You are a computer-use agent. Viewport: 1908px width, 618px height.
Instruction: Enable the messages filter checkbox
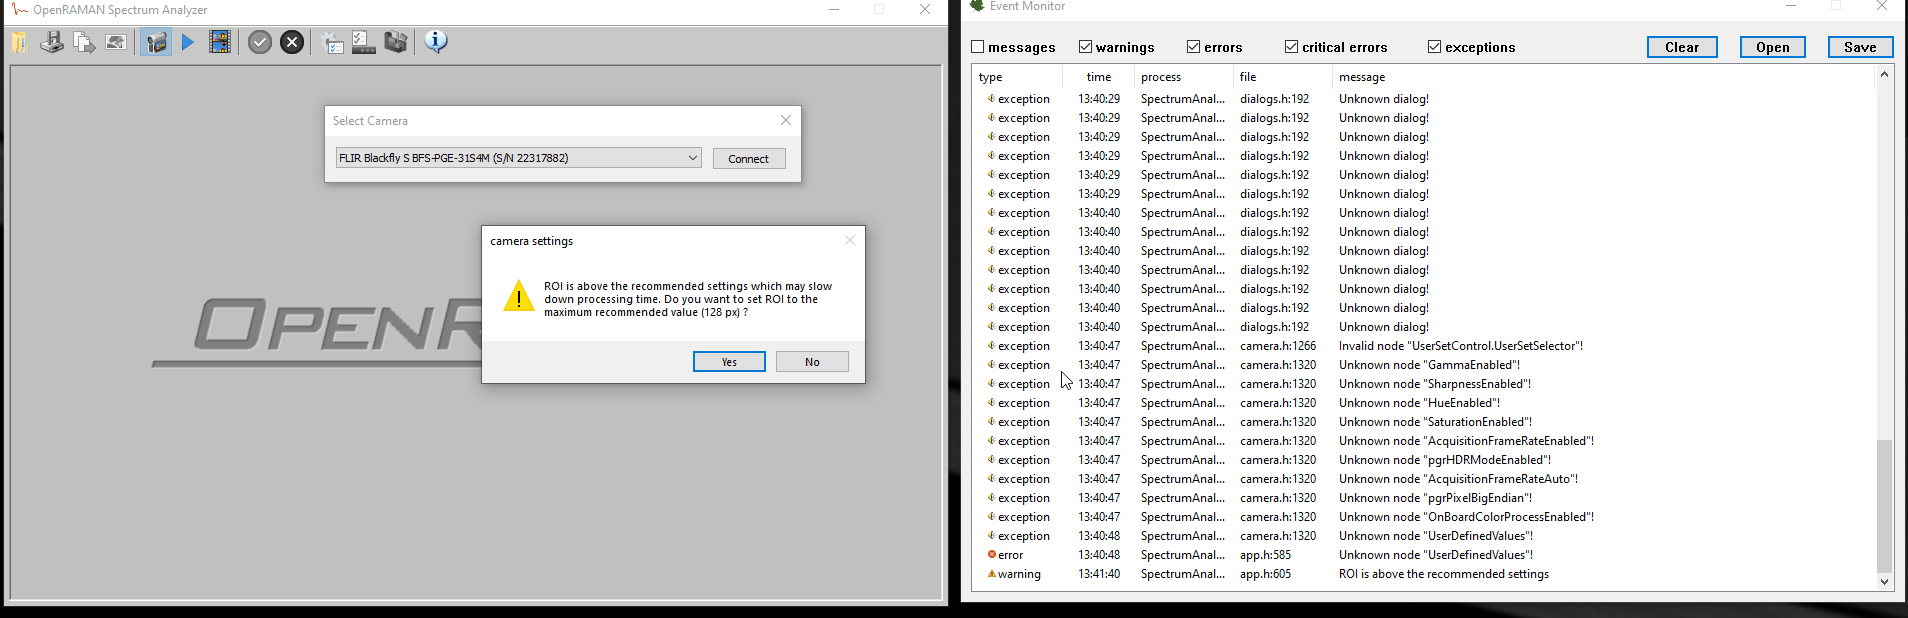pyautogui.click(x=978, y=47)
